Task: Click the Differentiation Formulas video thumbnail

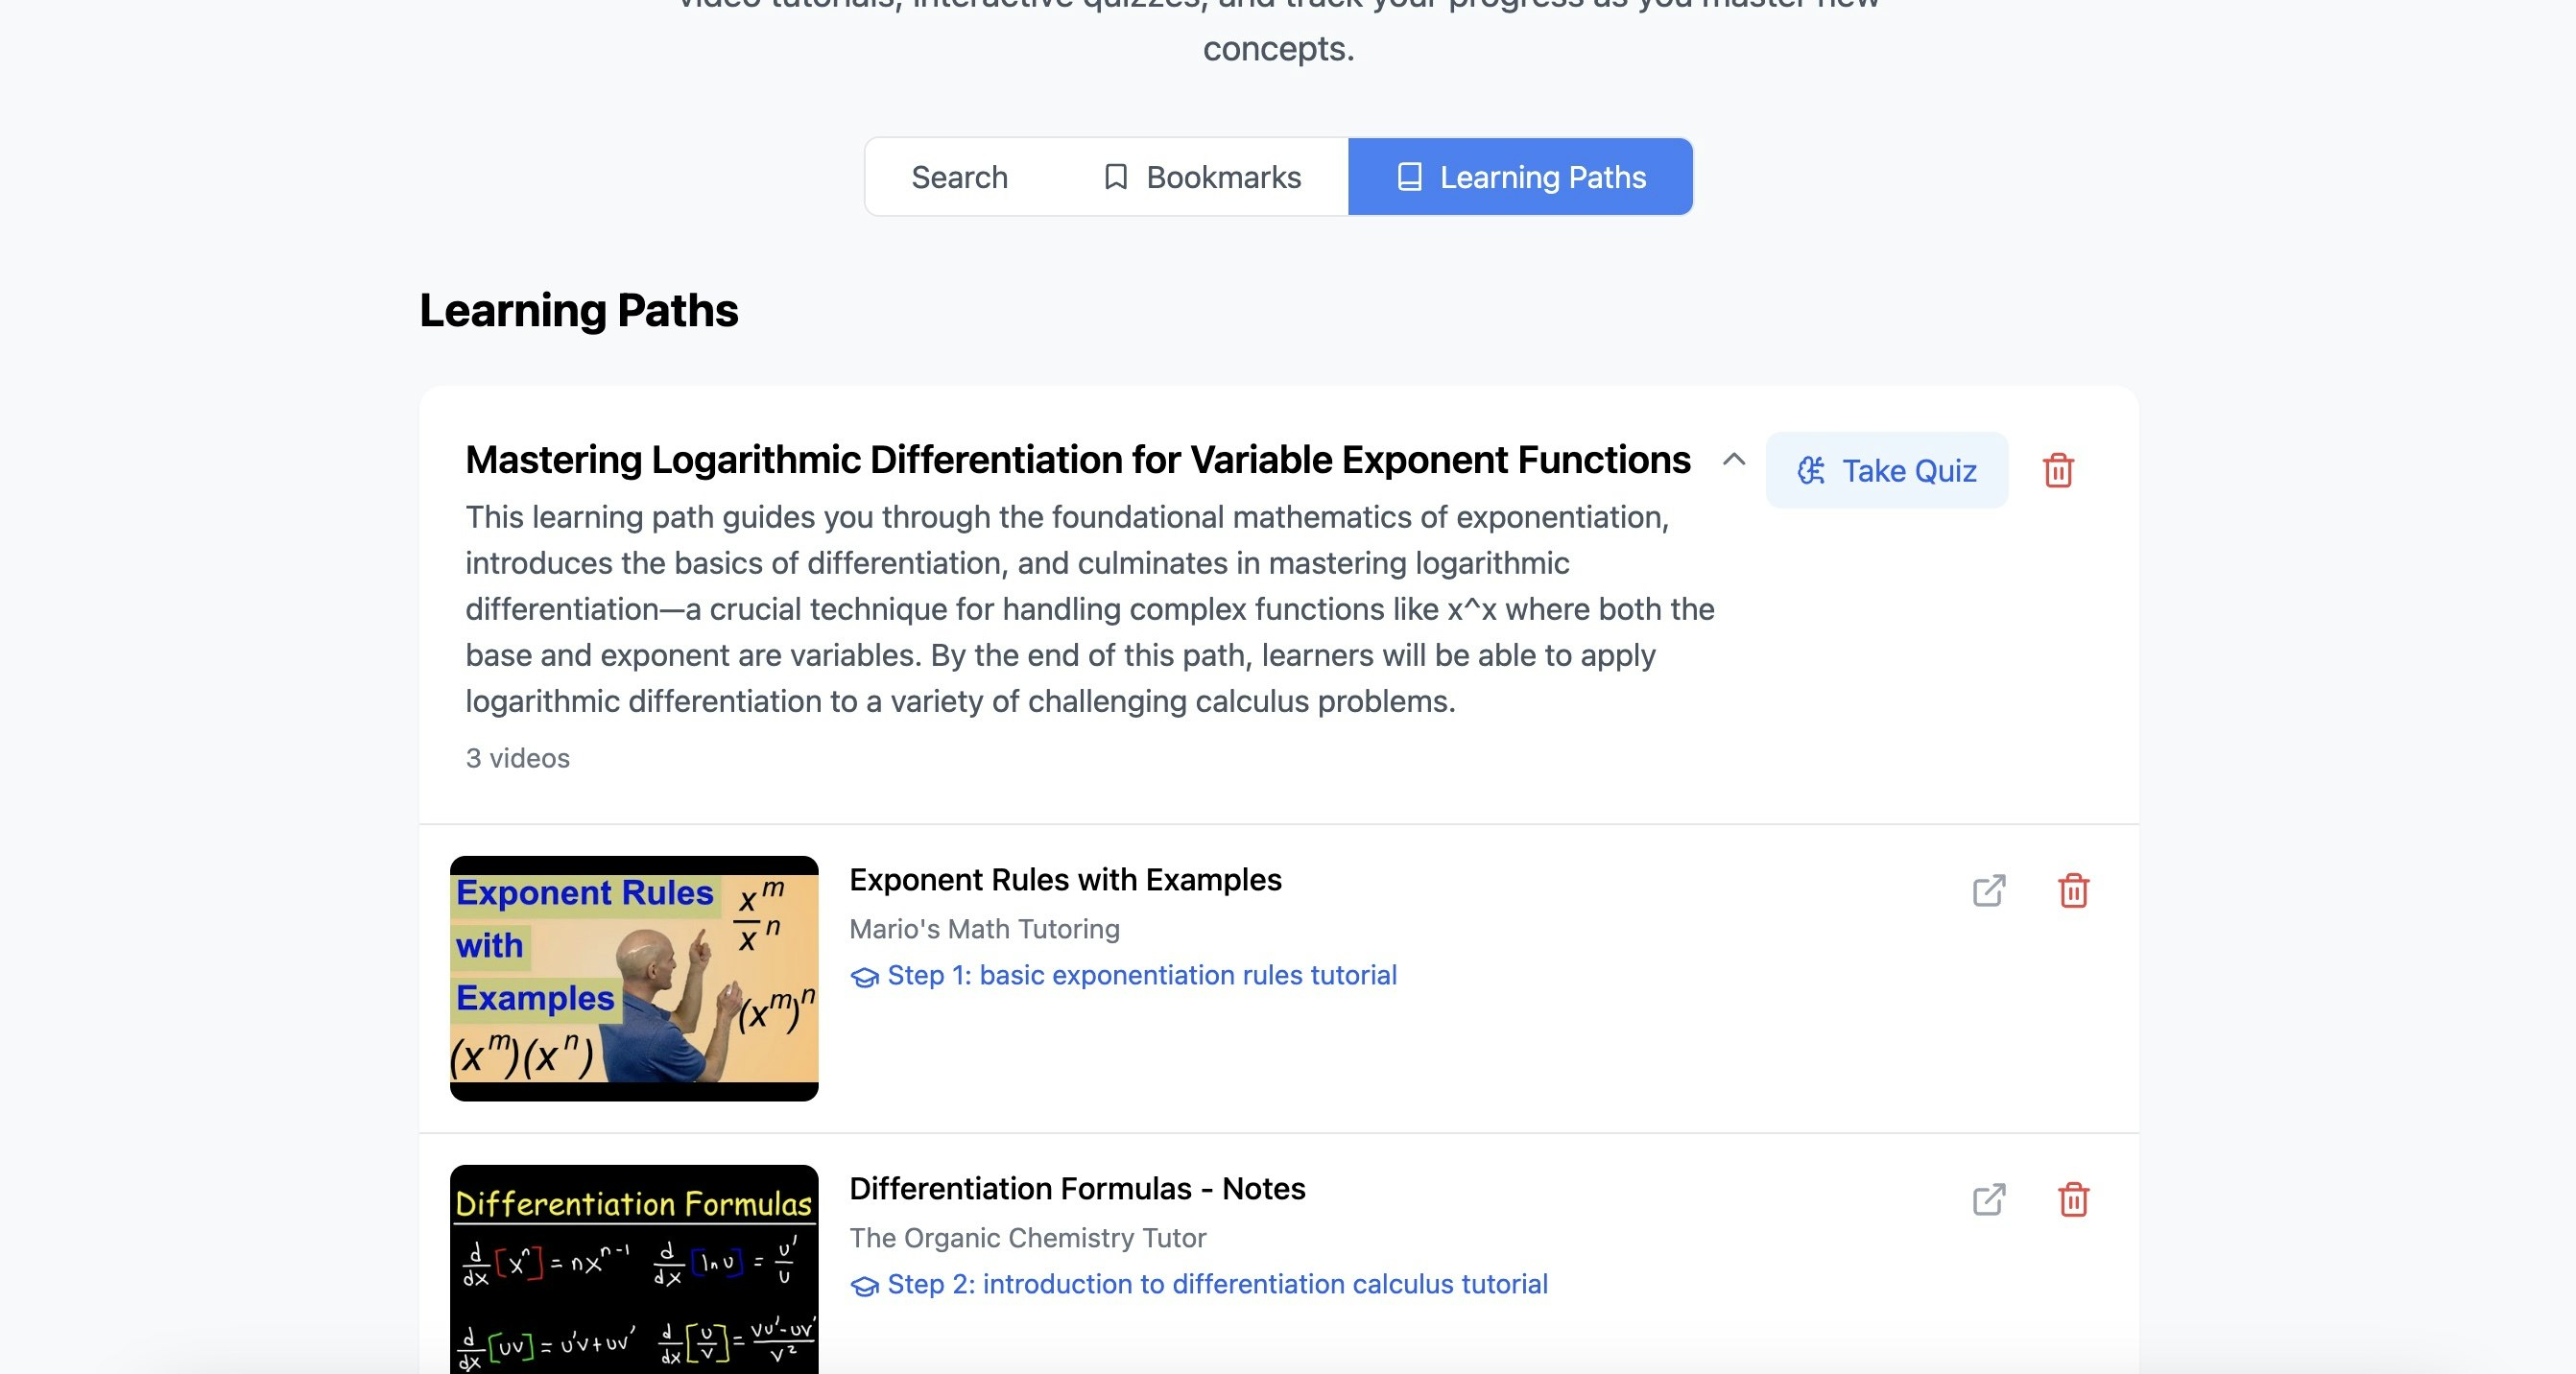Action: [634, 1268]
